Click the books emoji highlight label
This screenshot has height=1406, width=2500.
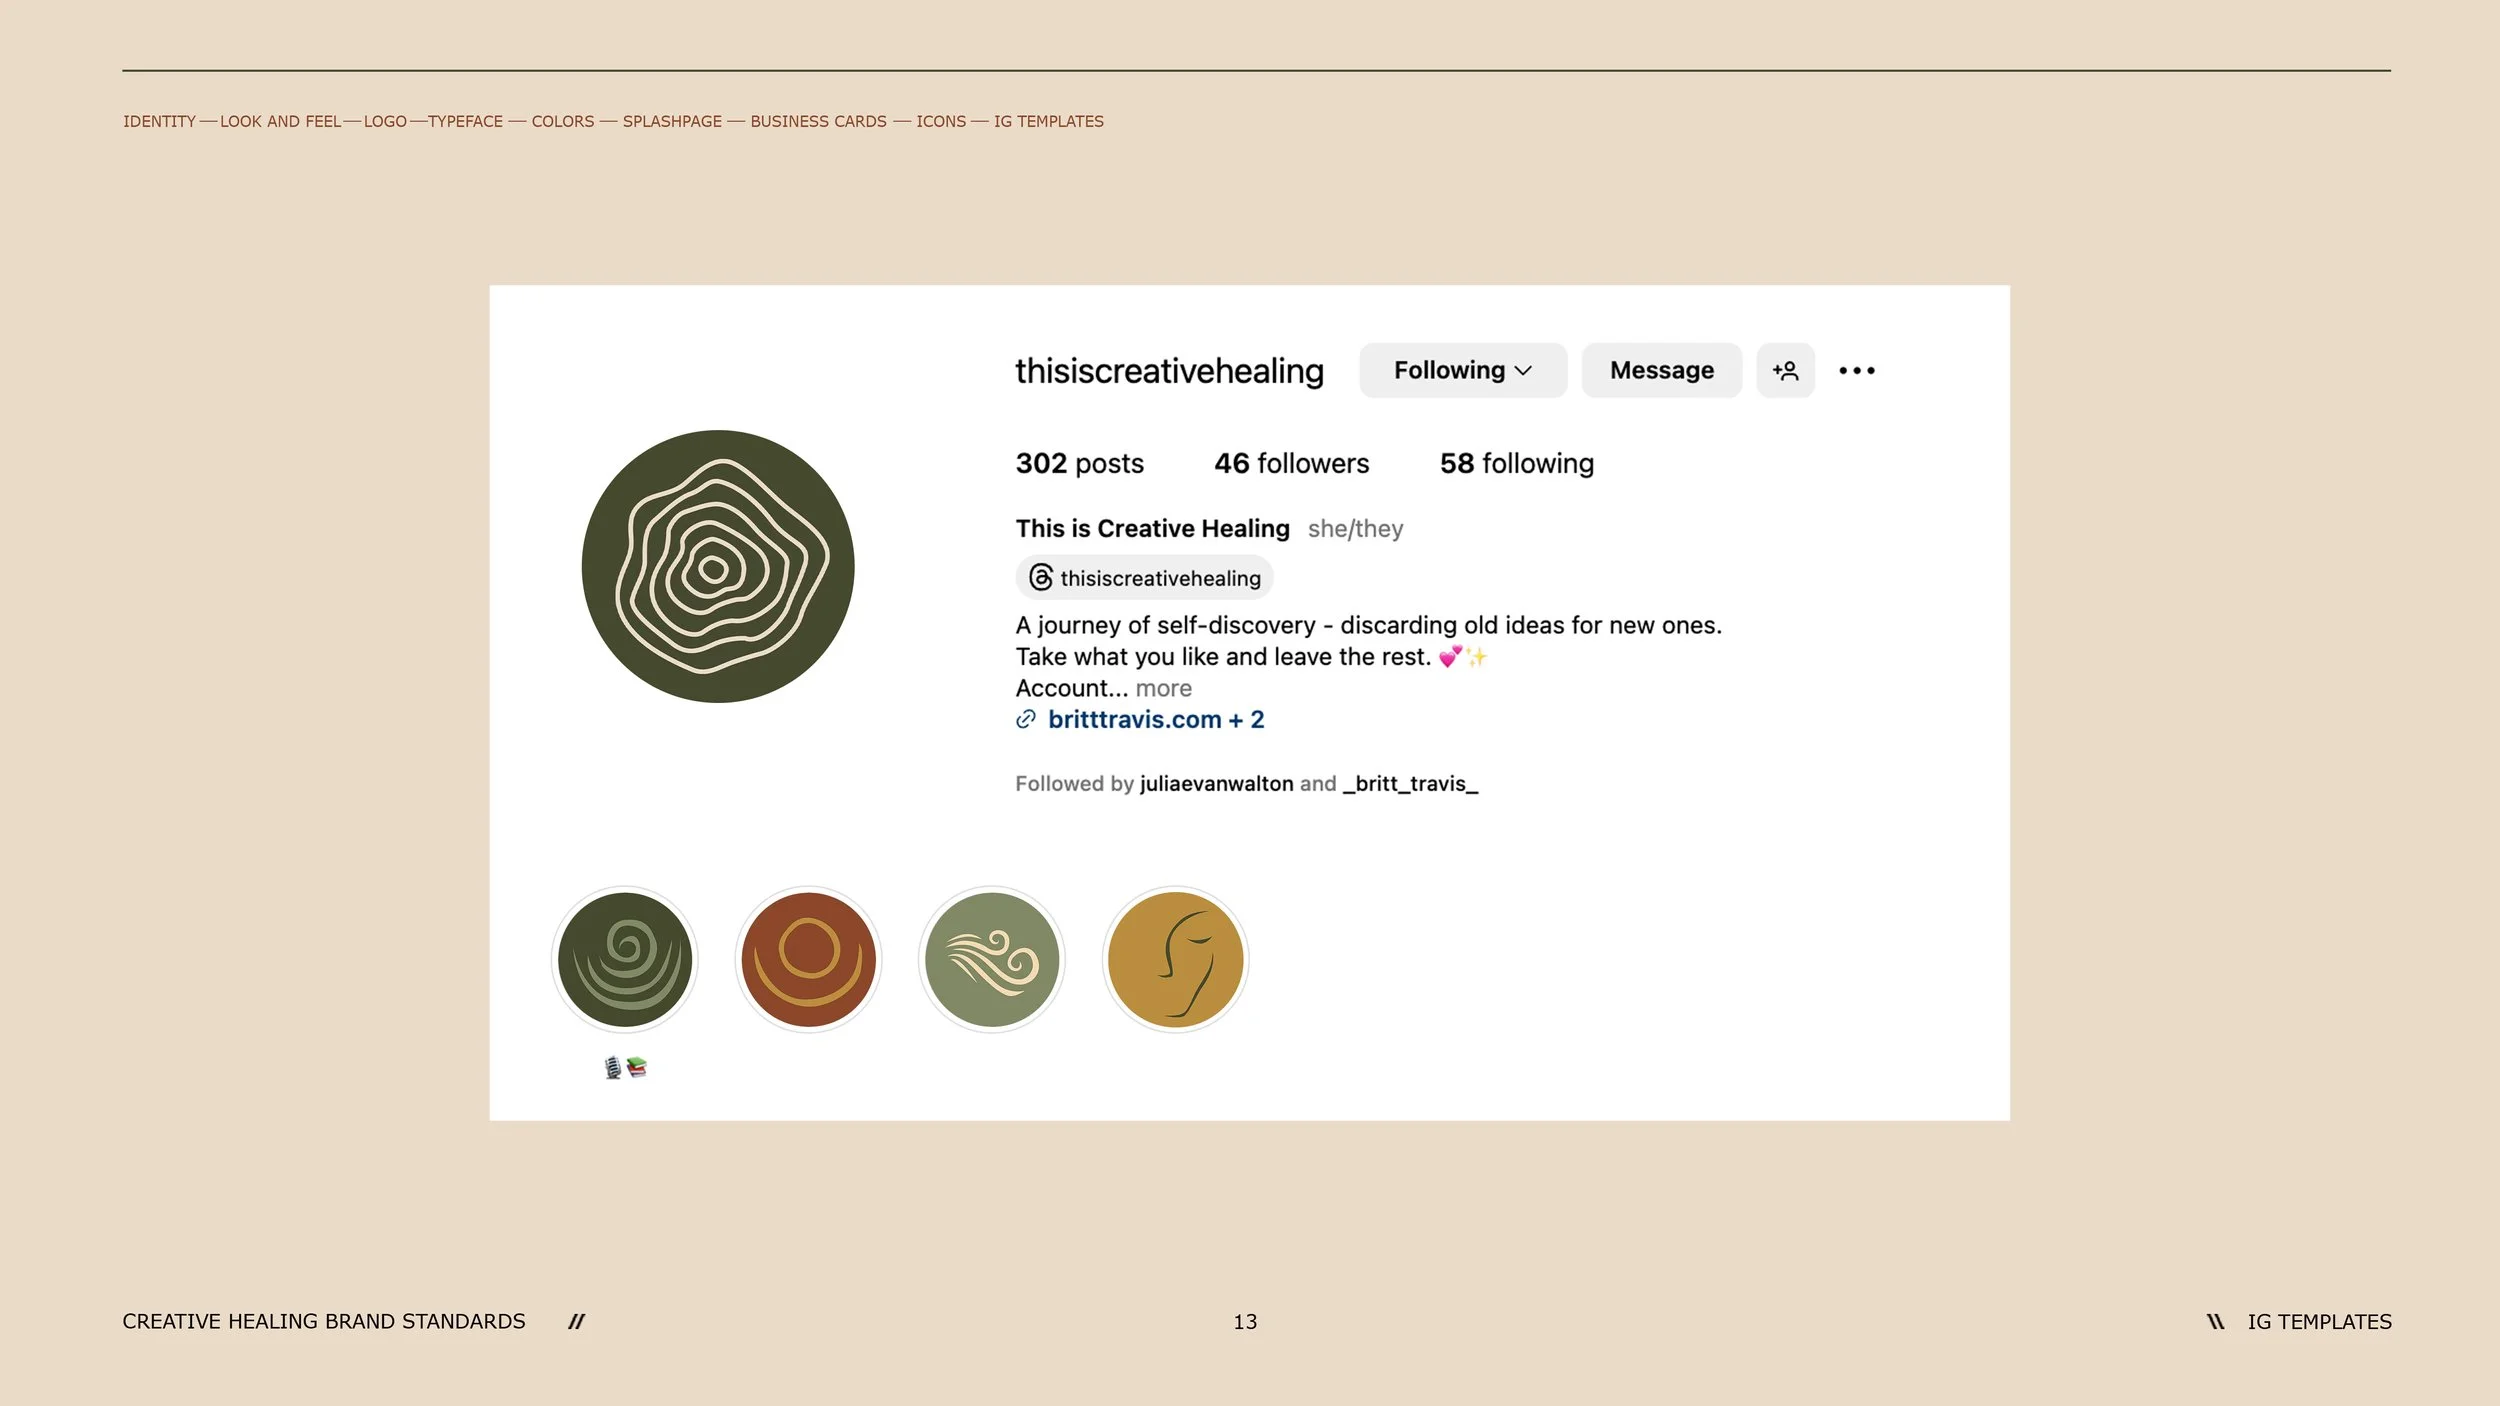pyautogui.click(x=626, y=1068)
